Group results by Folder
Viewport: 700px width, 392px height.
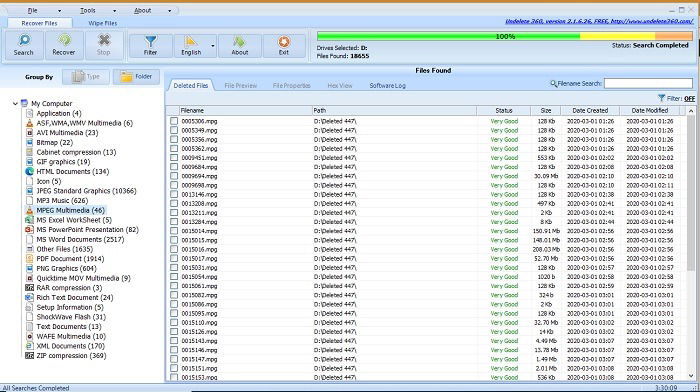[x=137, y=77]
